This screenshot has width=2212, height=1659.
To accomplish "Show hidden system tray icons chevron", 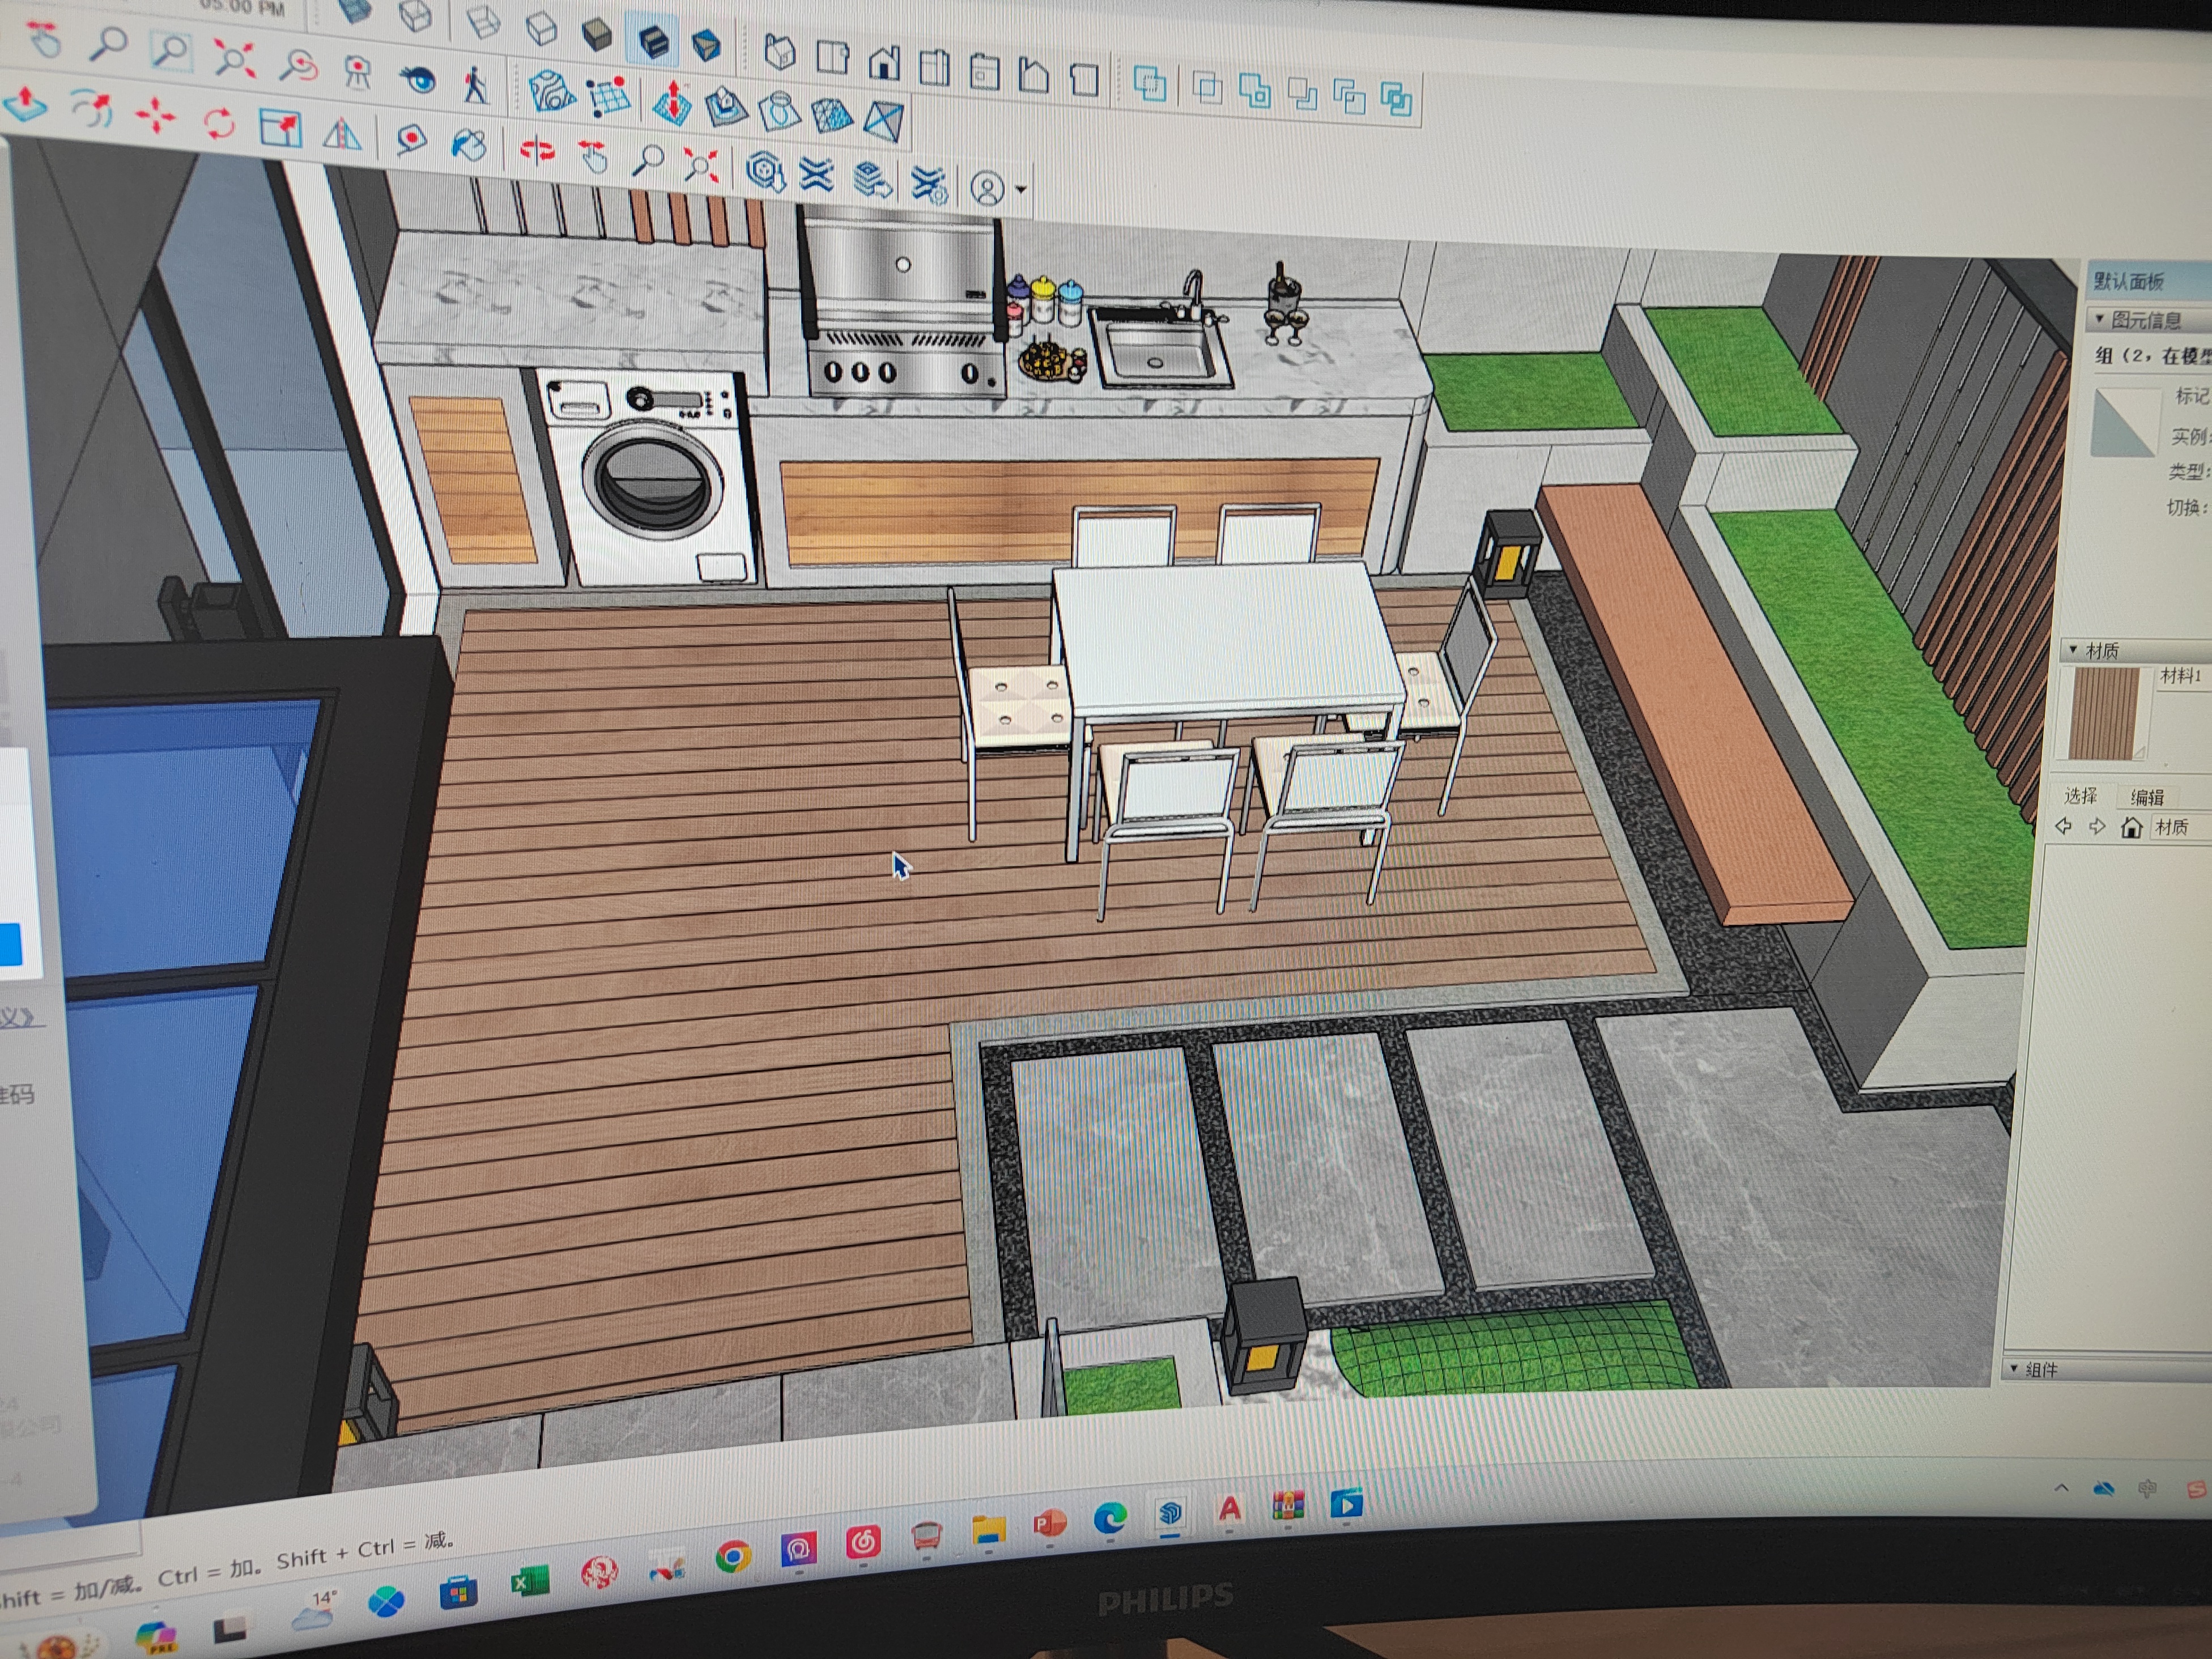I will tap(2062, 1489).
